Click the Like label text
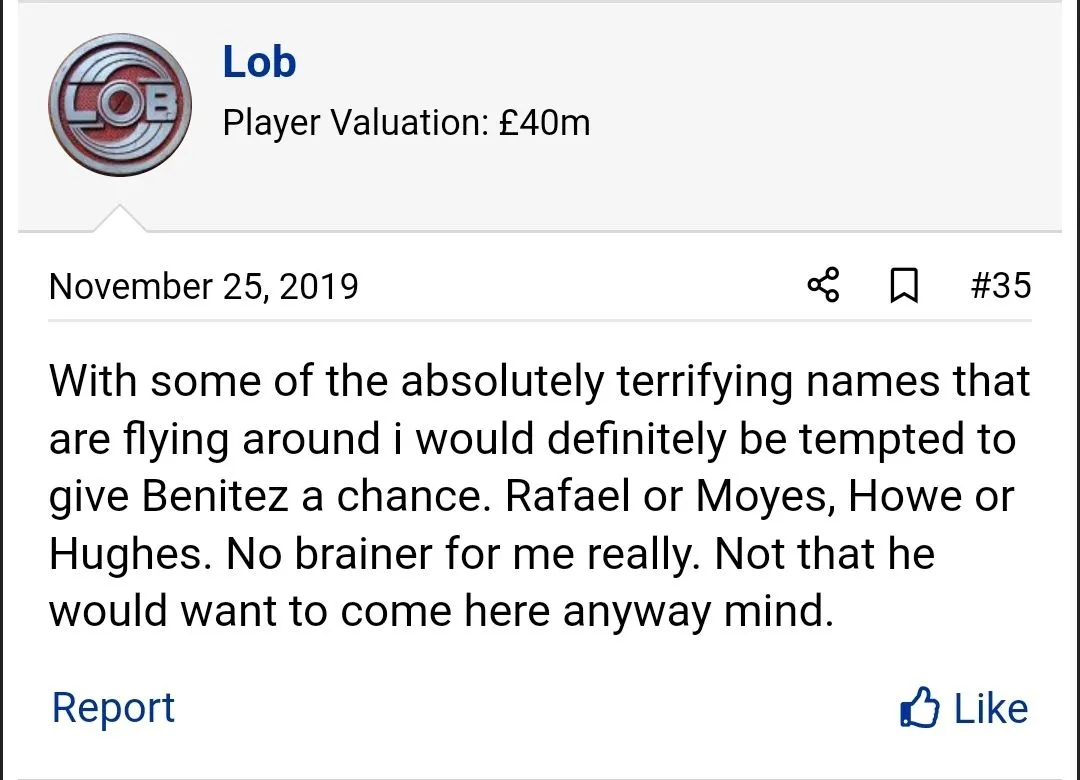Viewport: 1080px width, 780px height. click(990, 708)
